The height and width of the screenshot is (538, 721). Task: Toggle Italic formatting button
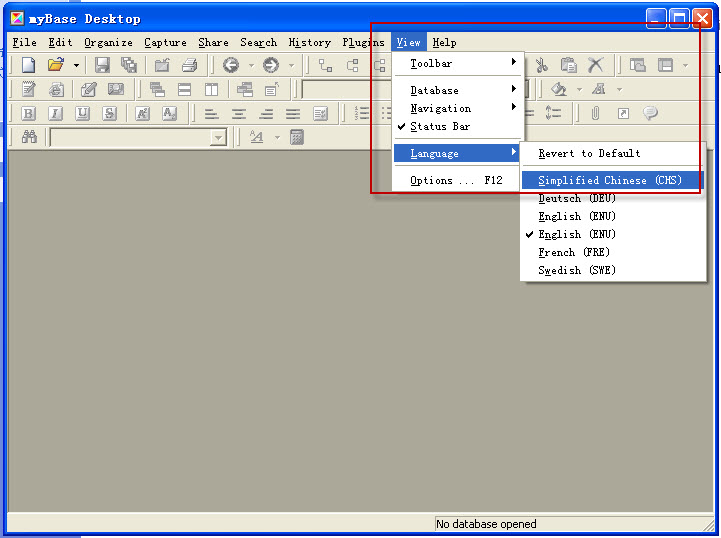tap(56, 113)
